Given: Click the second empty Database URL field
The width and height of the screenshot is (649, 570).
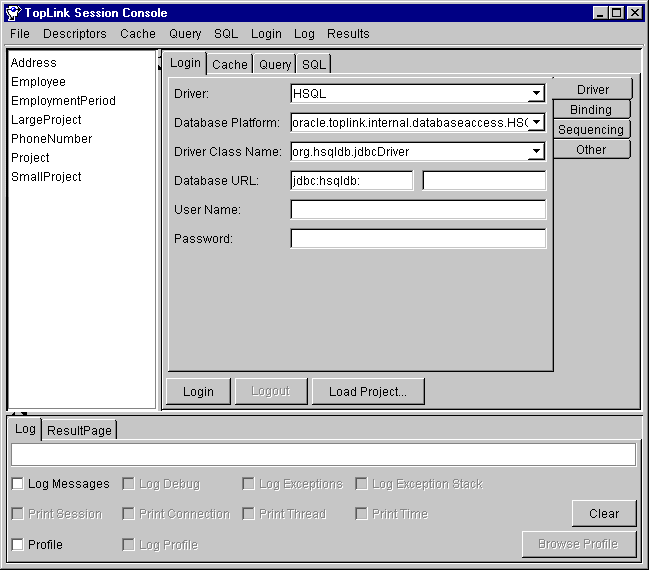Looking at the screenshot, I should pos(484,180).
